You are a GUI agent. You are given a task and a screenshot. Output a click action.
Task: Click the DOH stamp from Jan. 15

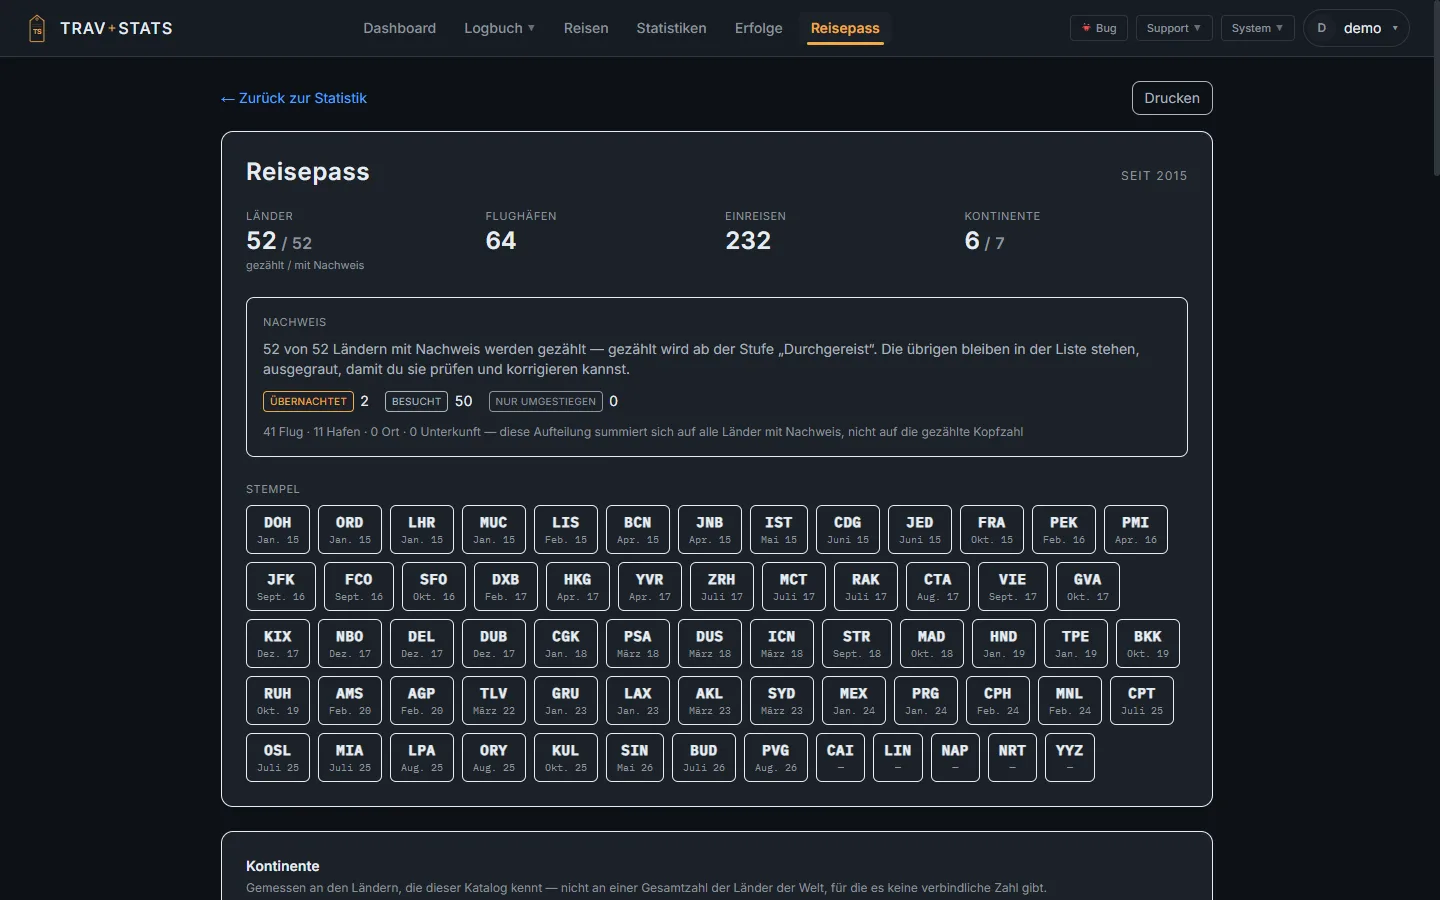tap(278, 529)
